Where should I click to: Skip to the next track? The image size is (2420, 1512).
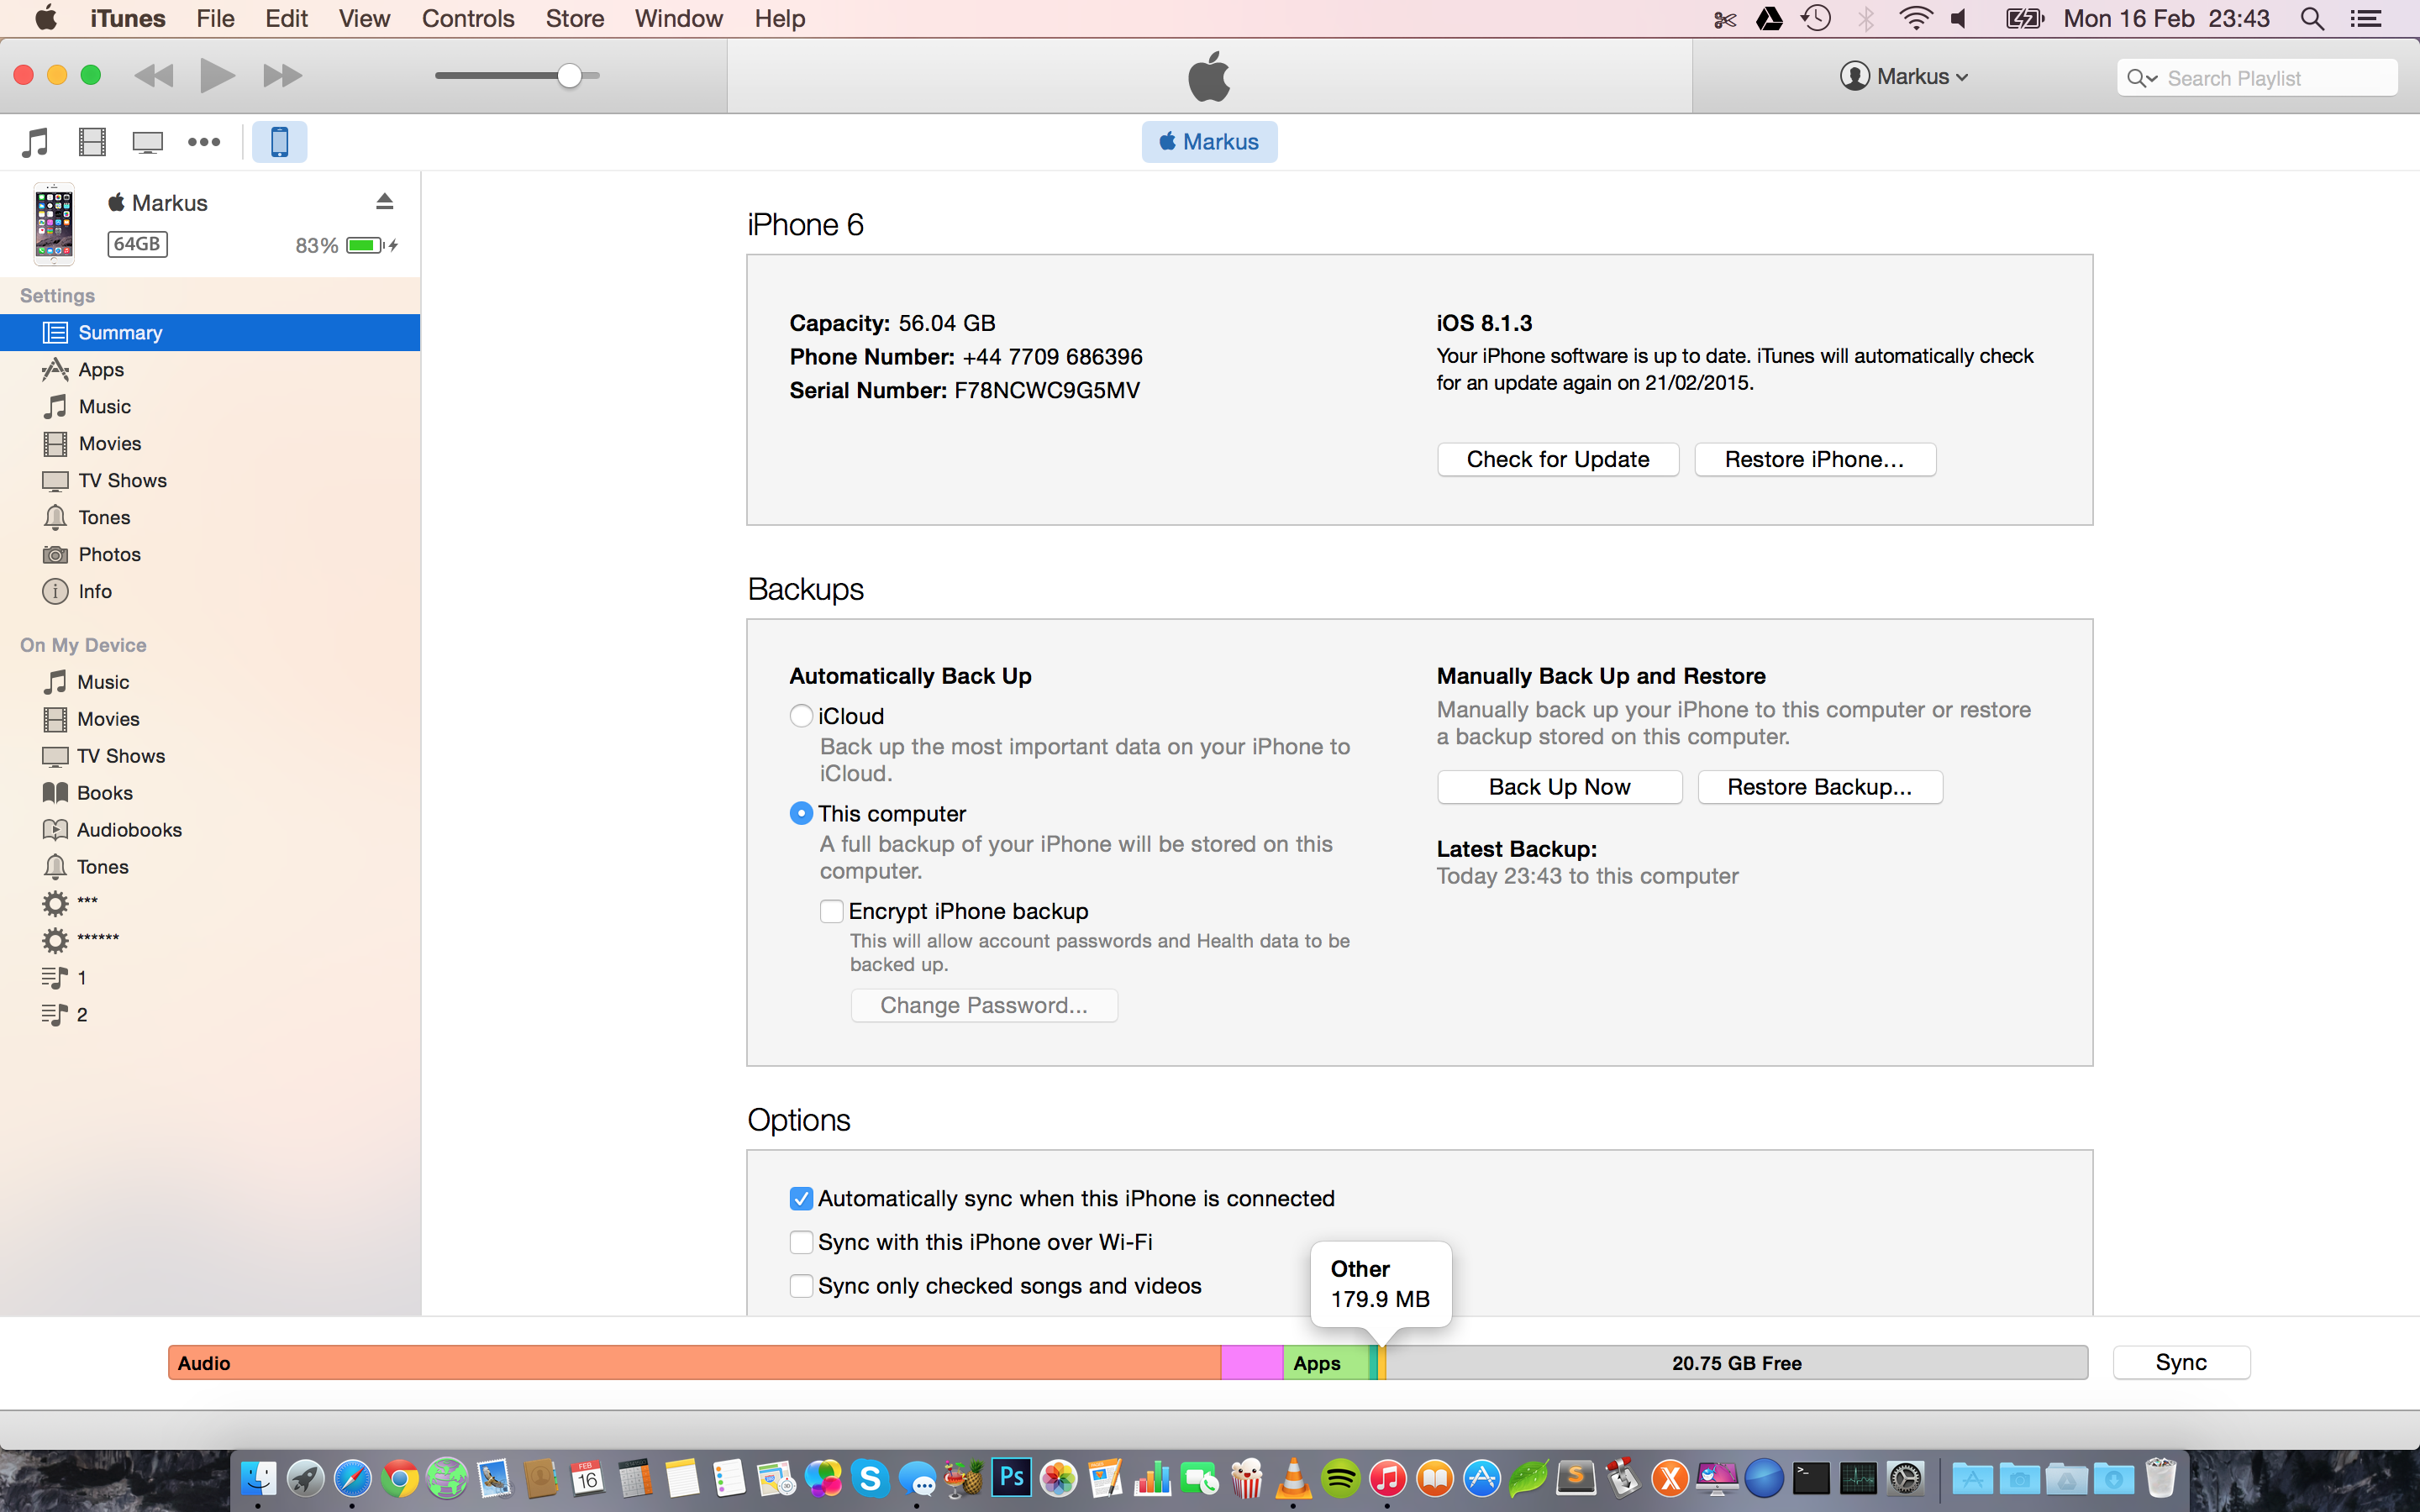(x=282, y=76)
